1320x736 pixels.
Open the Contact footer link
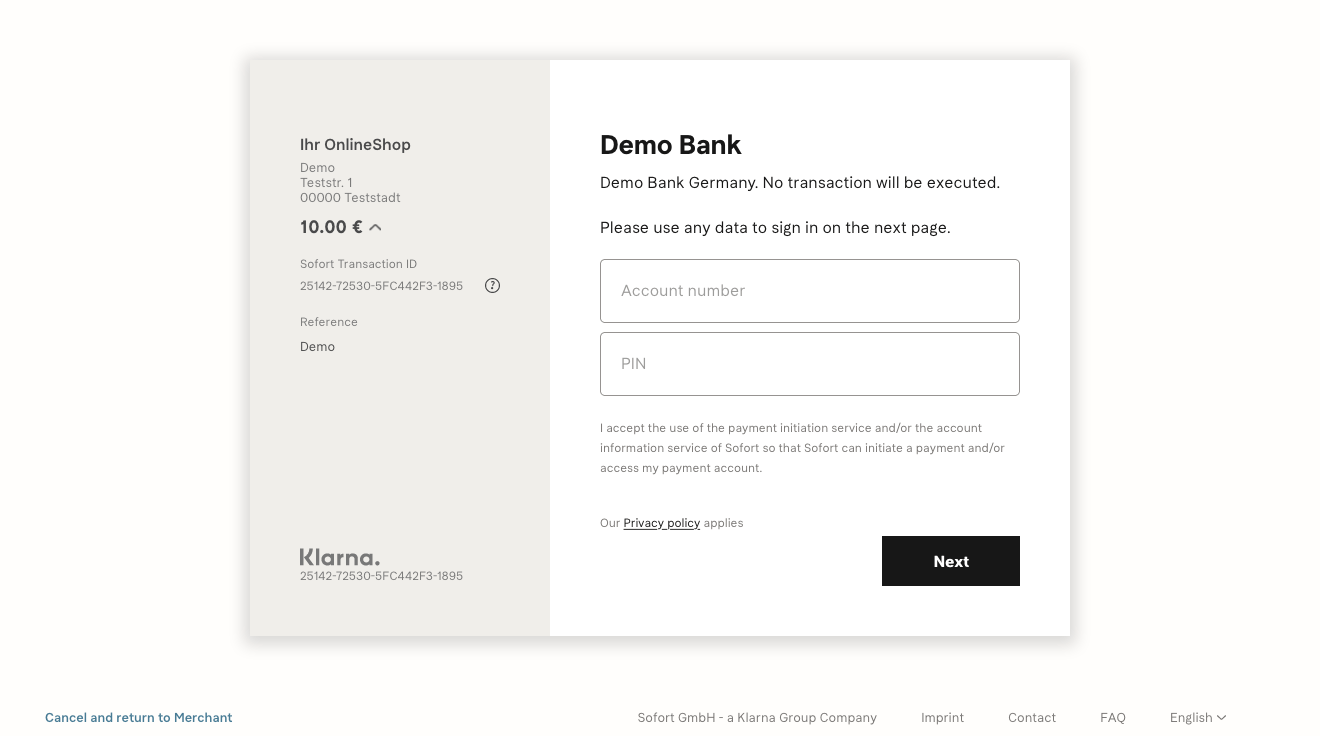click(x=1032, y=718)
